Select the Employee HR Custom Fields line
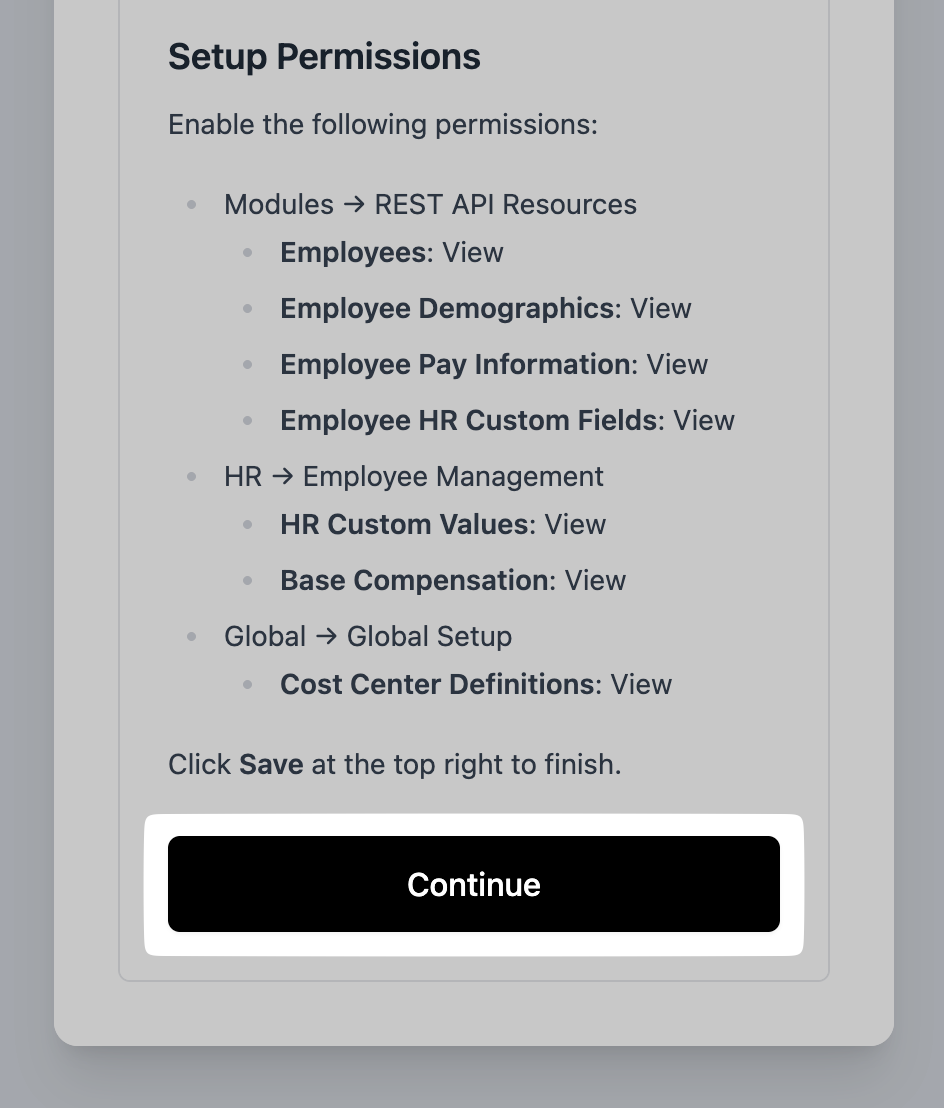Viewport: 944px width, 1108px height. (507, 421)
